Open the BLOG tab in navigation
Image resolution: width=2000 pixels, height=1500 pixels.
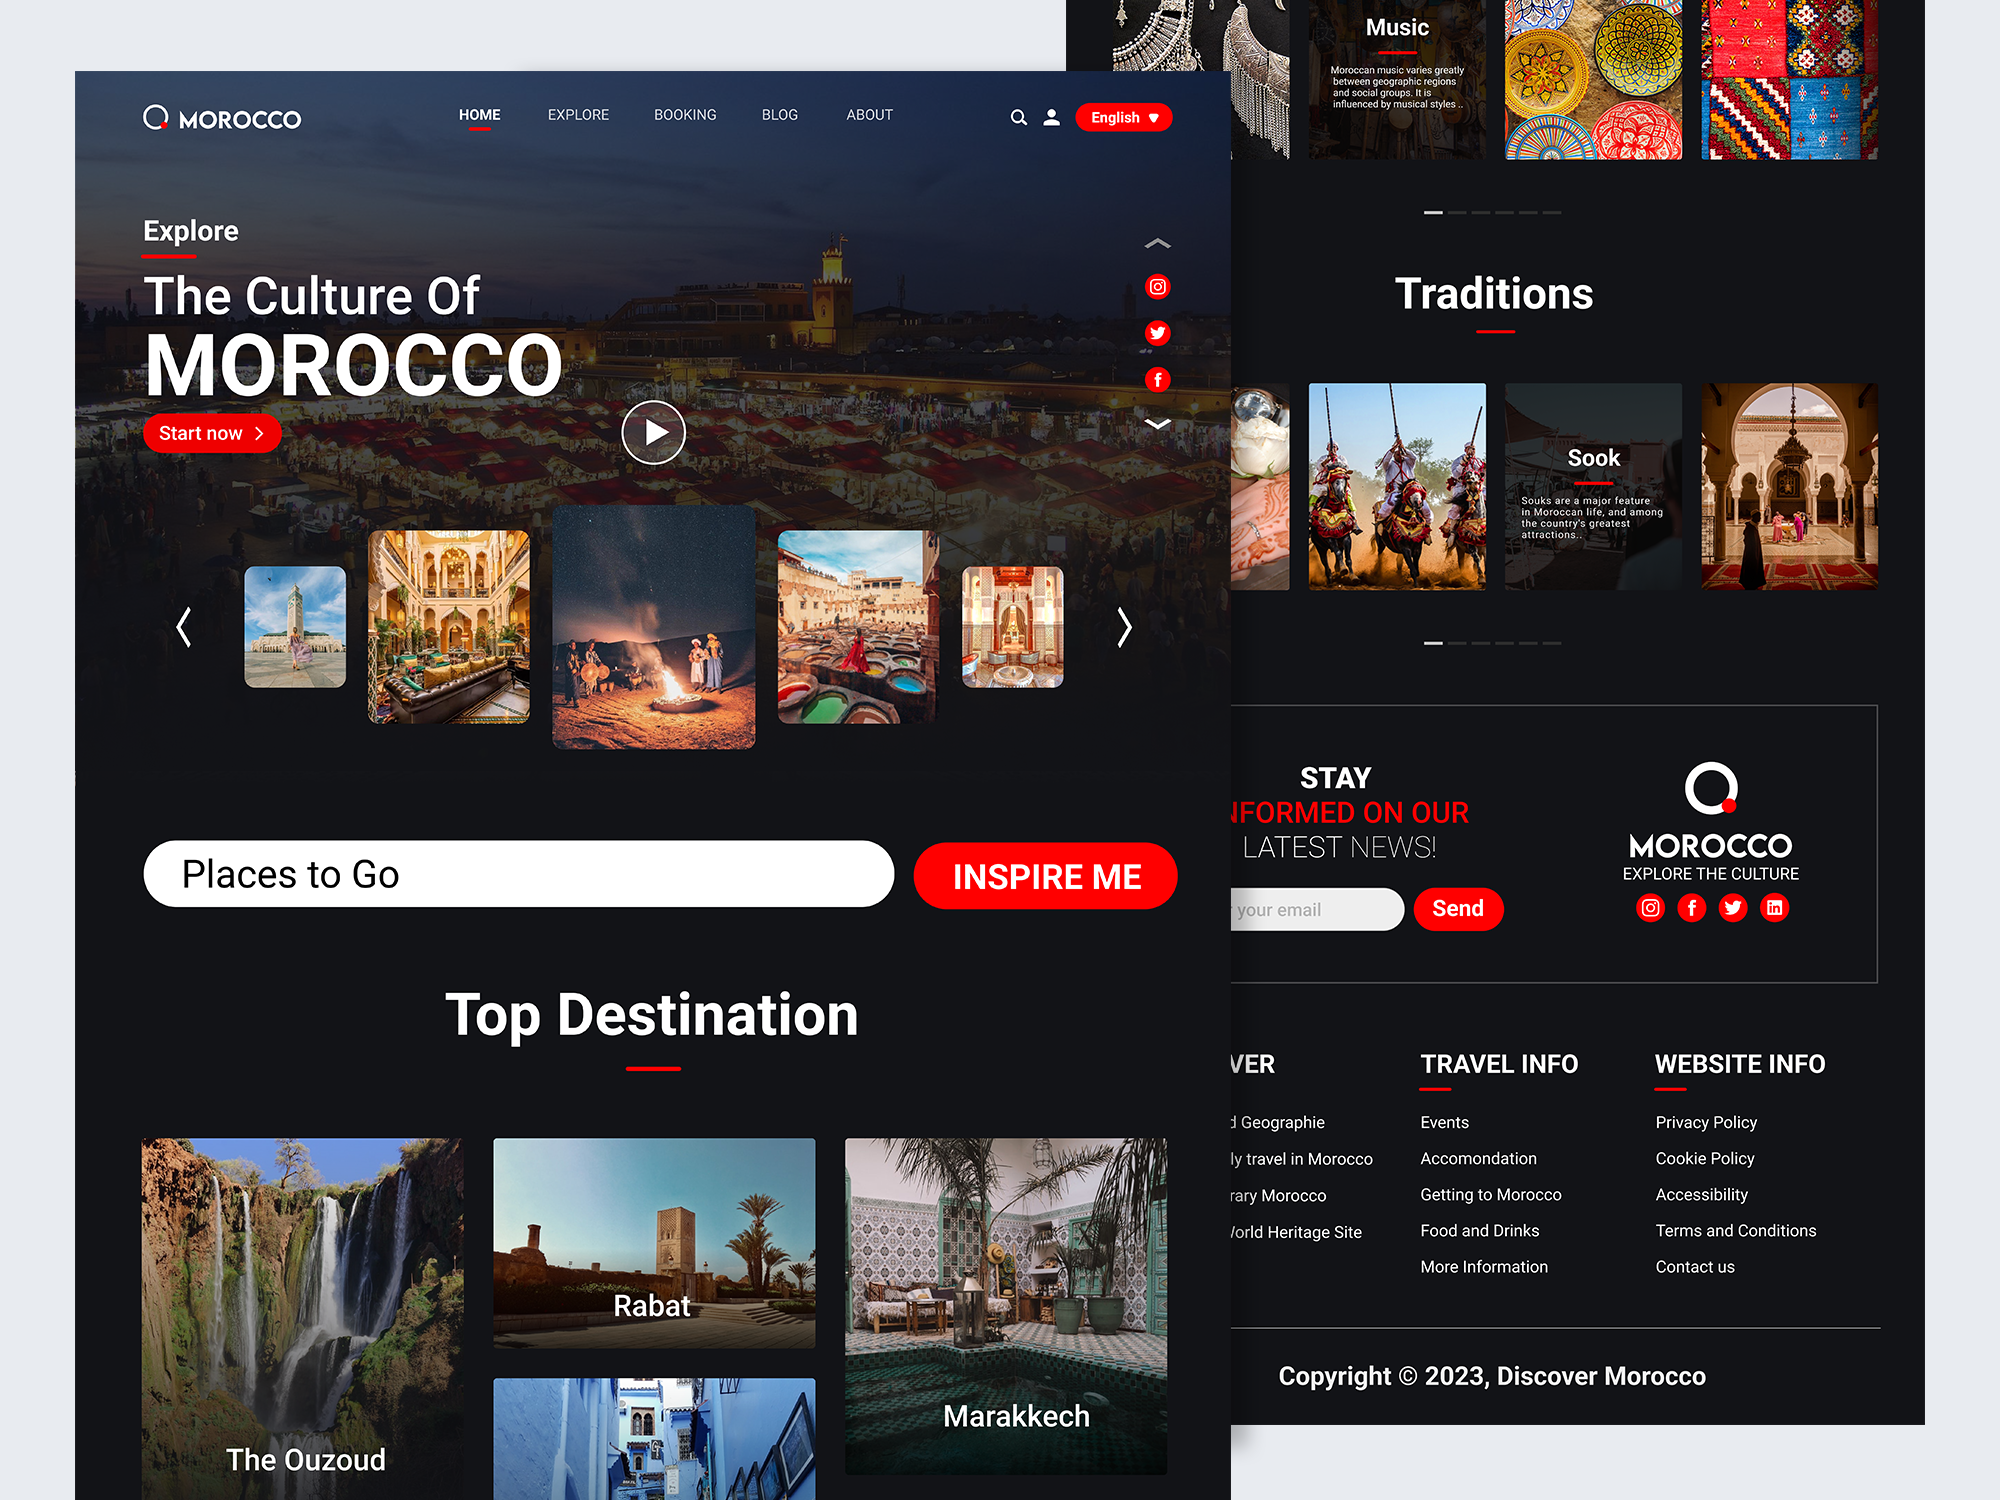click(x=779, y=115)
